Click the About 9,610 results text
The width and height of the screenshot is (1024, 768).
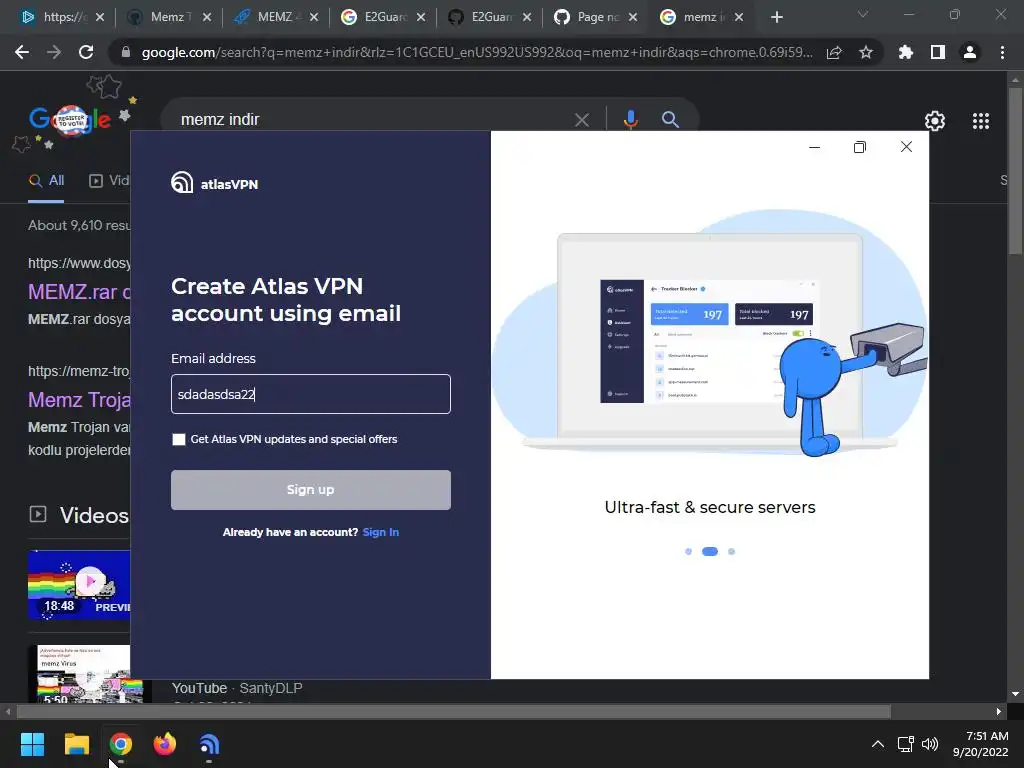coord(79,225)
